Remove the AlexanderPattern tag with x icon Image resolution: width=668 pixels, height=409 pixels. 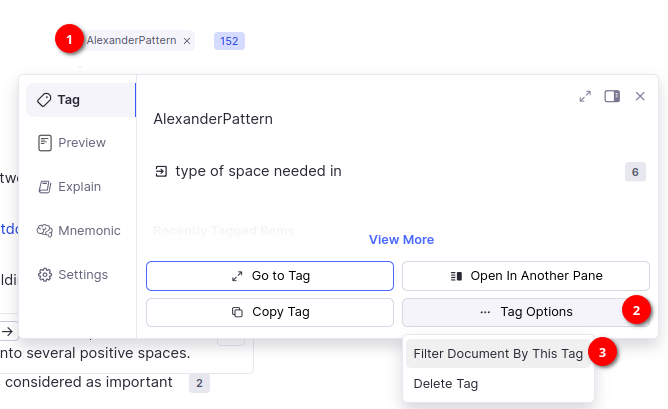[187, 41]
